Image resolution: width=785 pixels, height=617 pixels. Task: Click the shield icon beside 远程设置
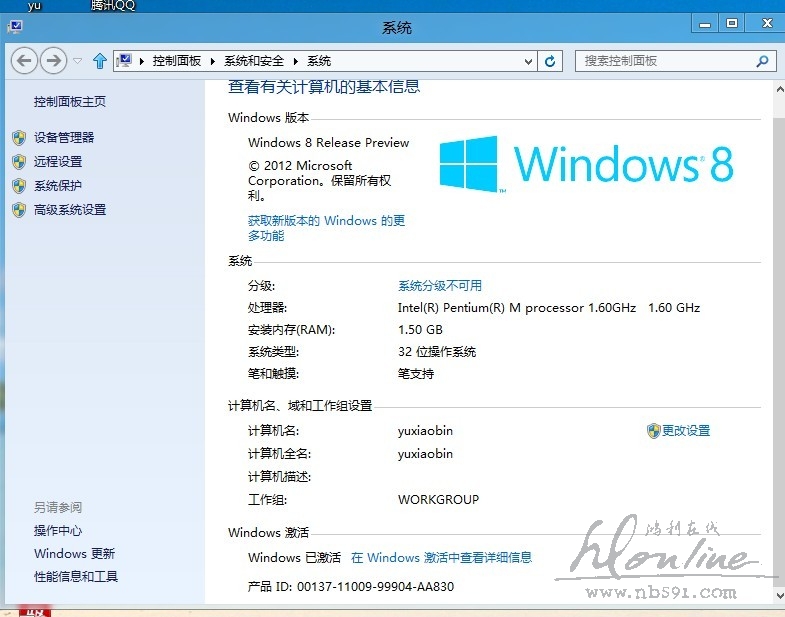coord(19,162)
